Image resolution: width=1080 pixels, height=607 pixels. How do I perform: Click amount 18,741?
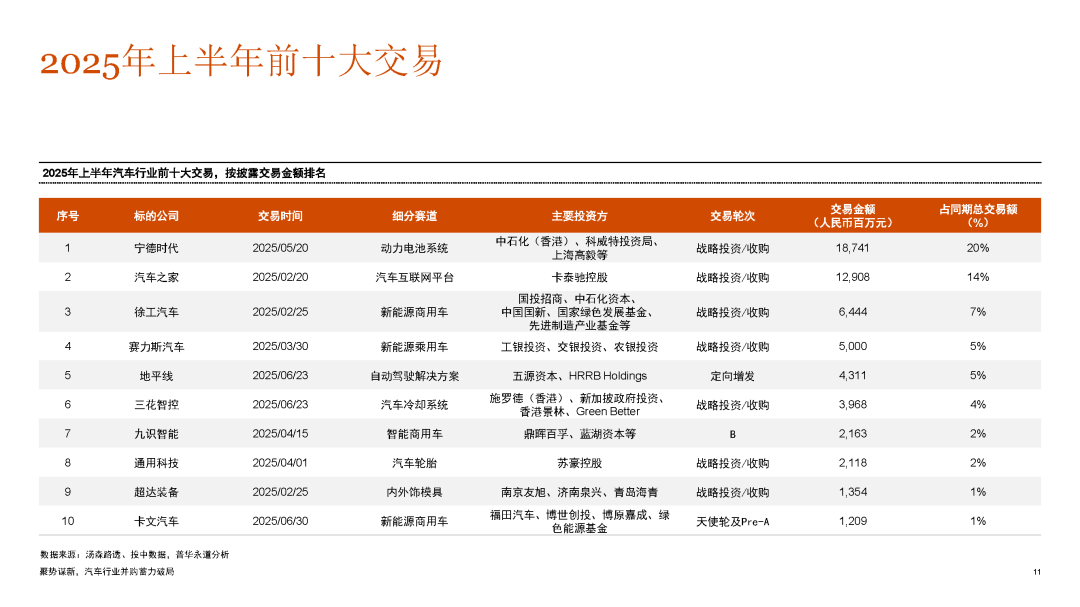tap(853, 248)
